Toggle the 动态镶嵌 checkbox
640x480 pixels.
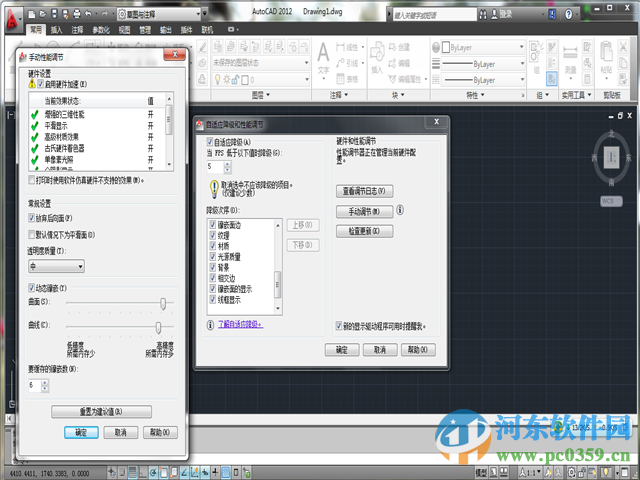tap(31, 288)
